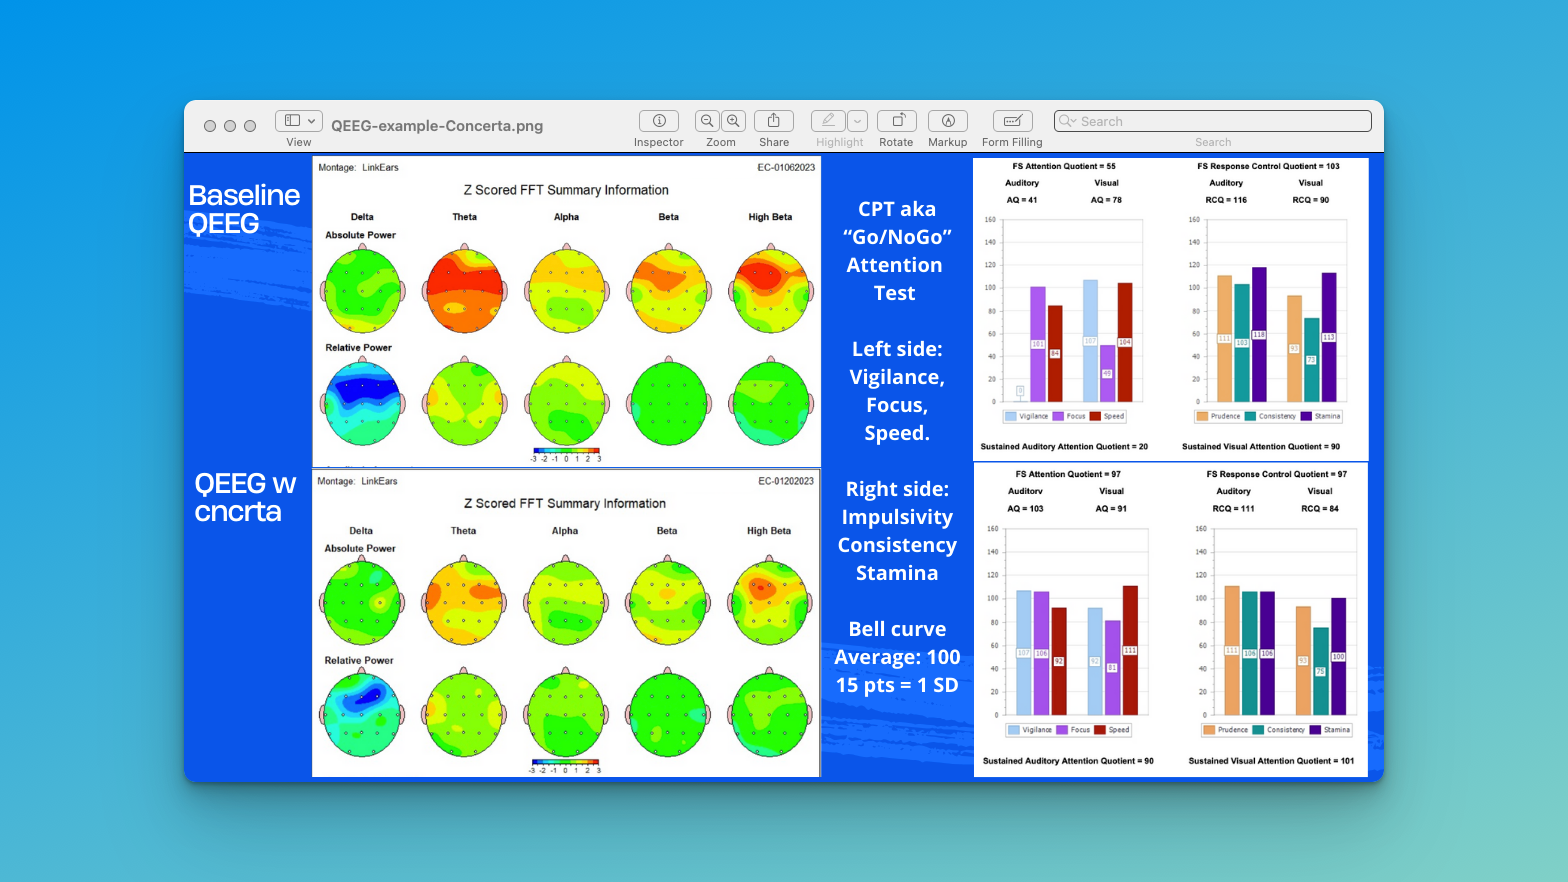Viewport: 1568px width, 882px height.
Task: Open the Share menu icon
Action: (773, 121)
